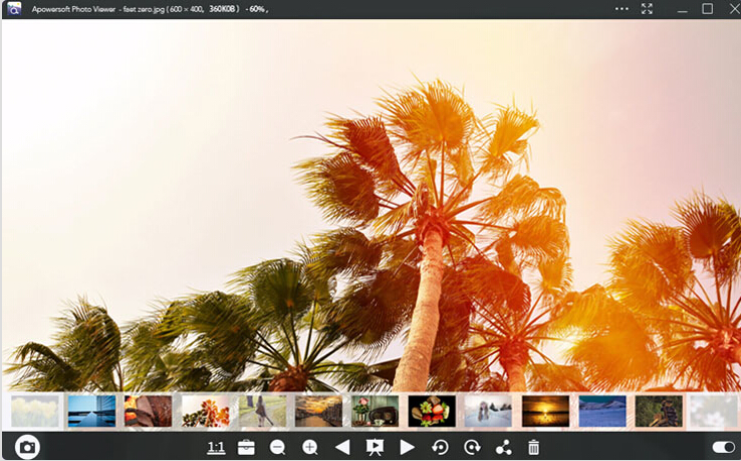Zoom in with the plus magnifier
Screen dimensions: 741x461
click(310, 447)
